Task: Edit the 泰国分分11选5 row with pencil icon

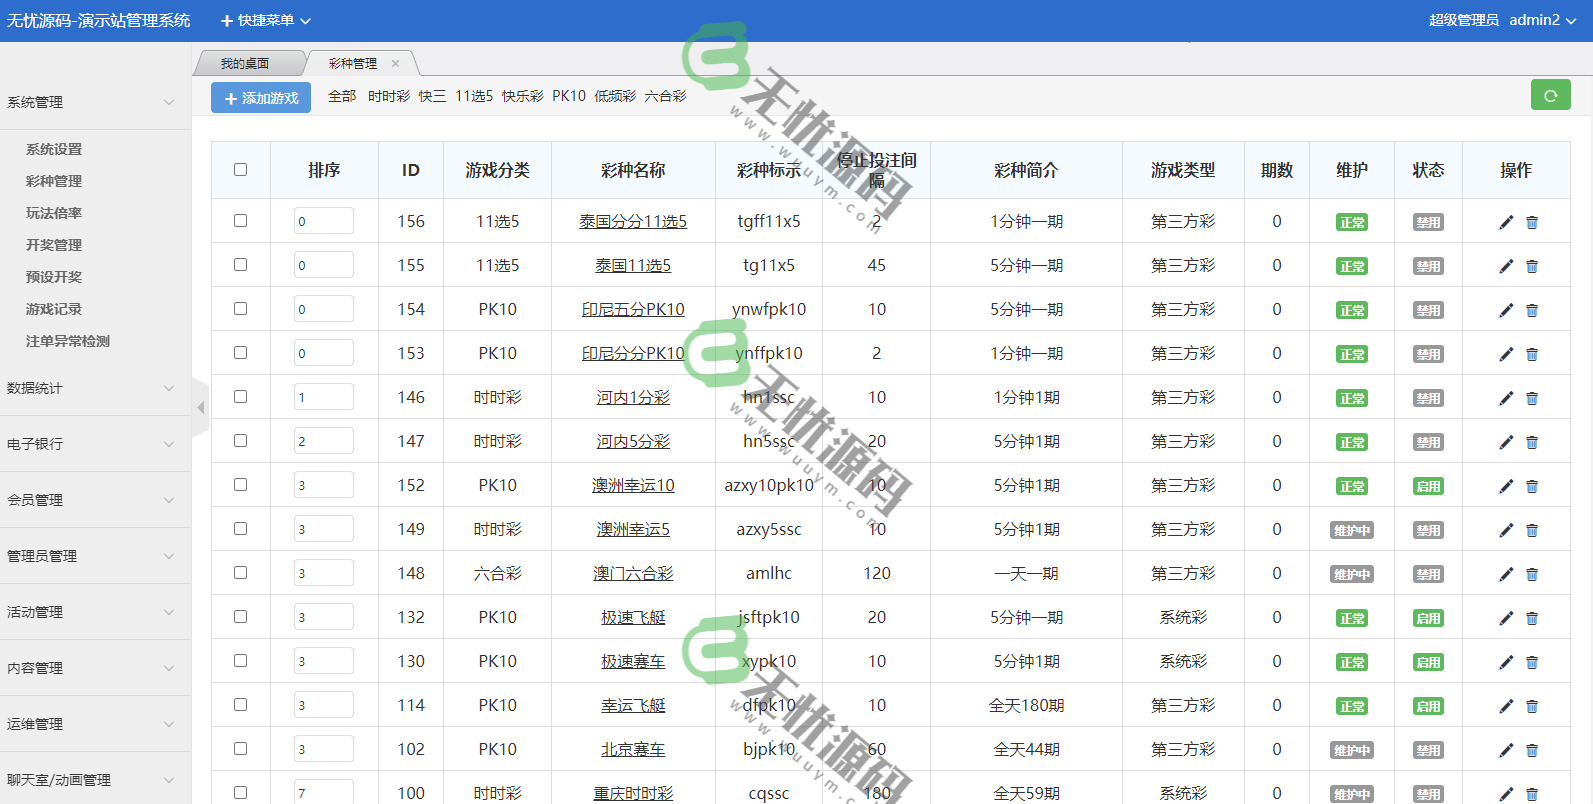Action: coord(1506,222)
